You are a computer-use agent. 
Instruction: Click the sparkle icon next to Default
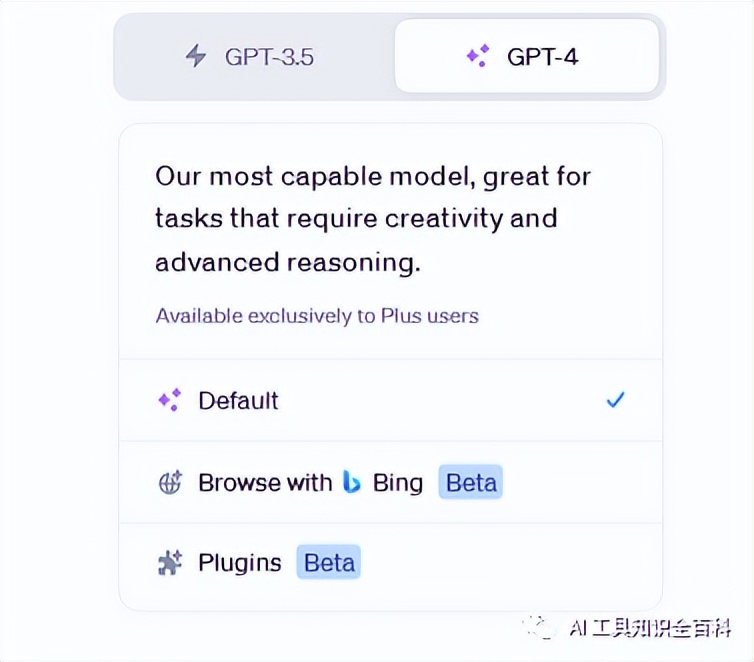click(x=170, y=400)
